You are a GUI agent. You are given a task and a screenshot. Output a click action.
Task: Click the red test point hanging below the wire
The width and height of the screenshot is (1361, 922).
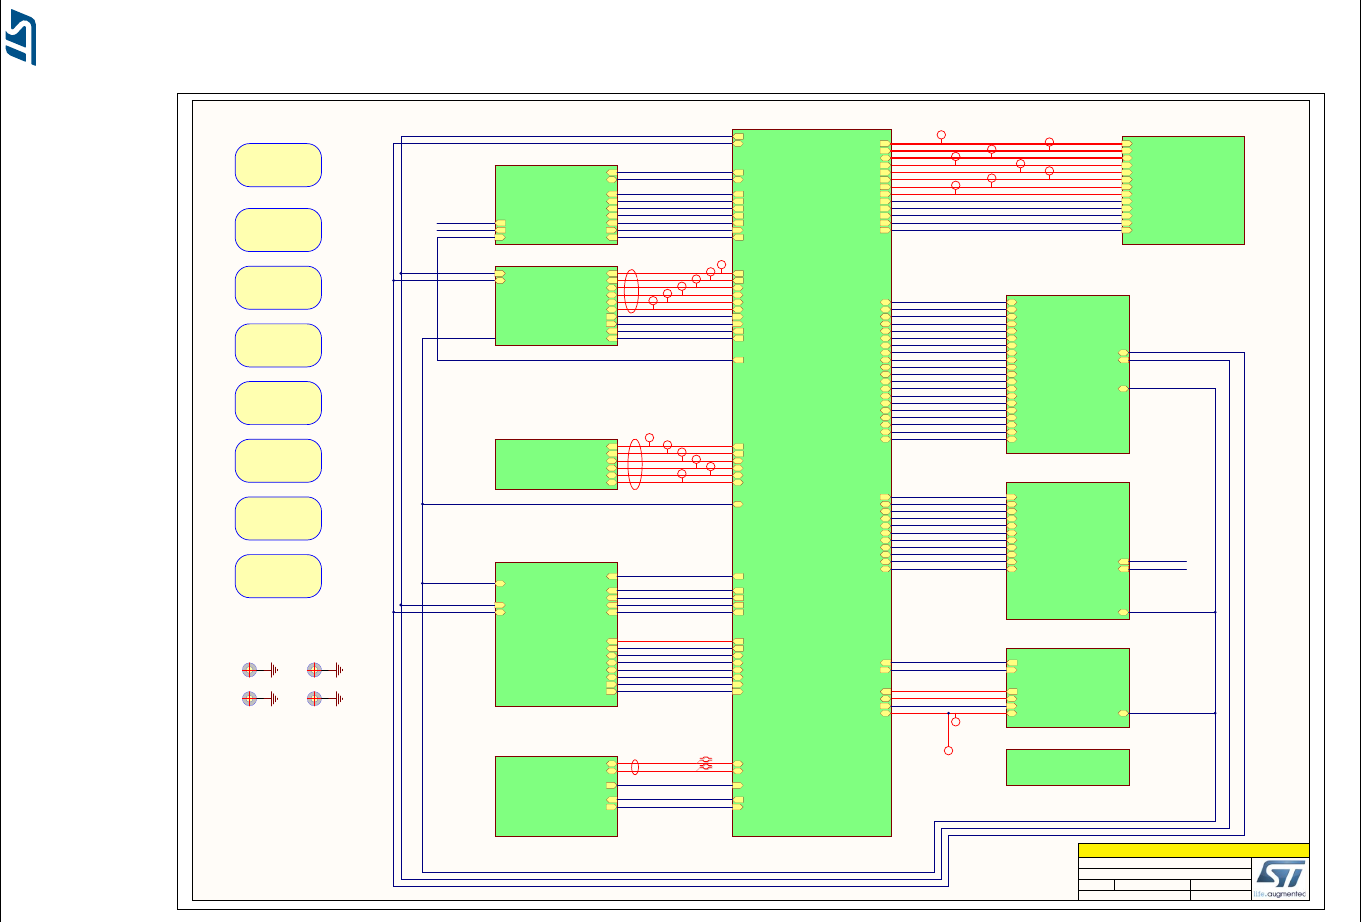click(949, 750)
